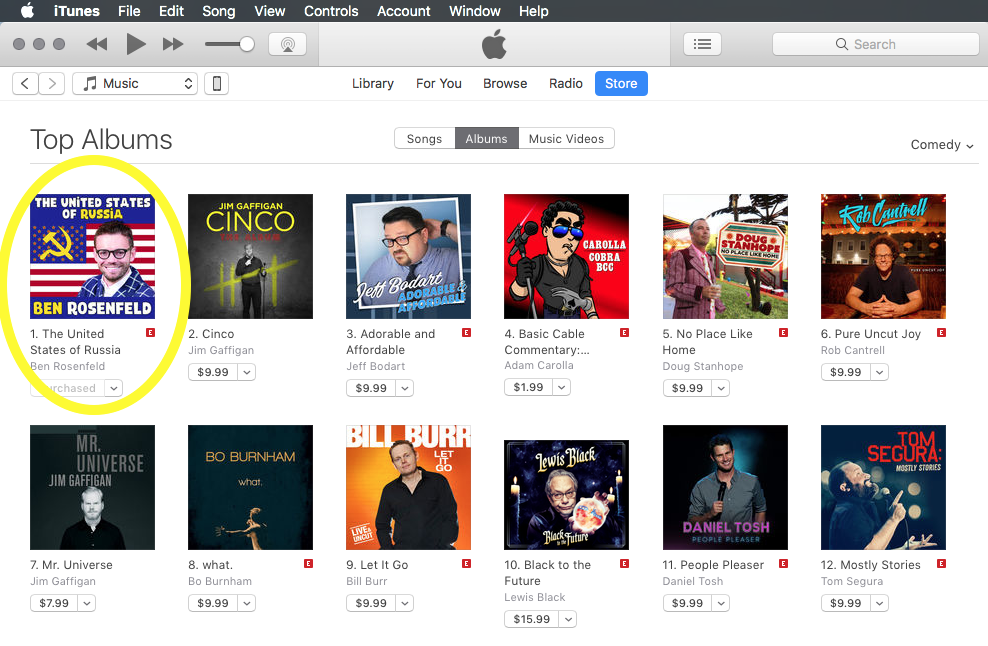Open the Apple menu icon
Image resolution: width=988 pixels, height=646 pixels.
pos(27,11)
